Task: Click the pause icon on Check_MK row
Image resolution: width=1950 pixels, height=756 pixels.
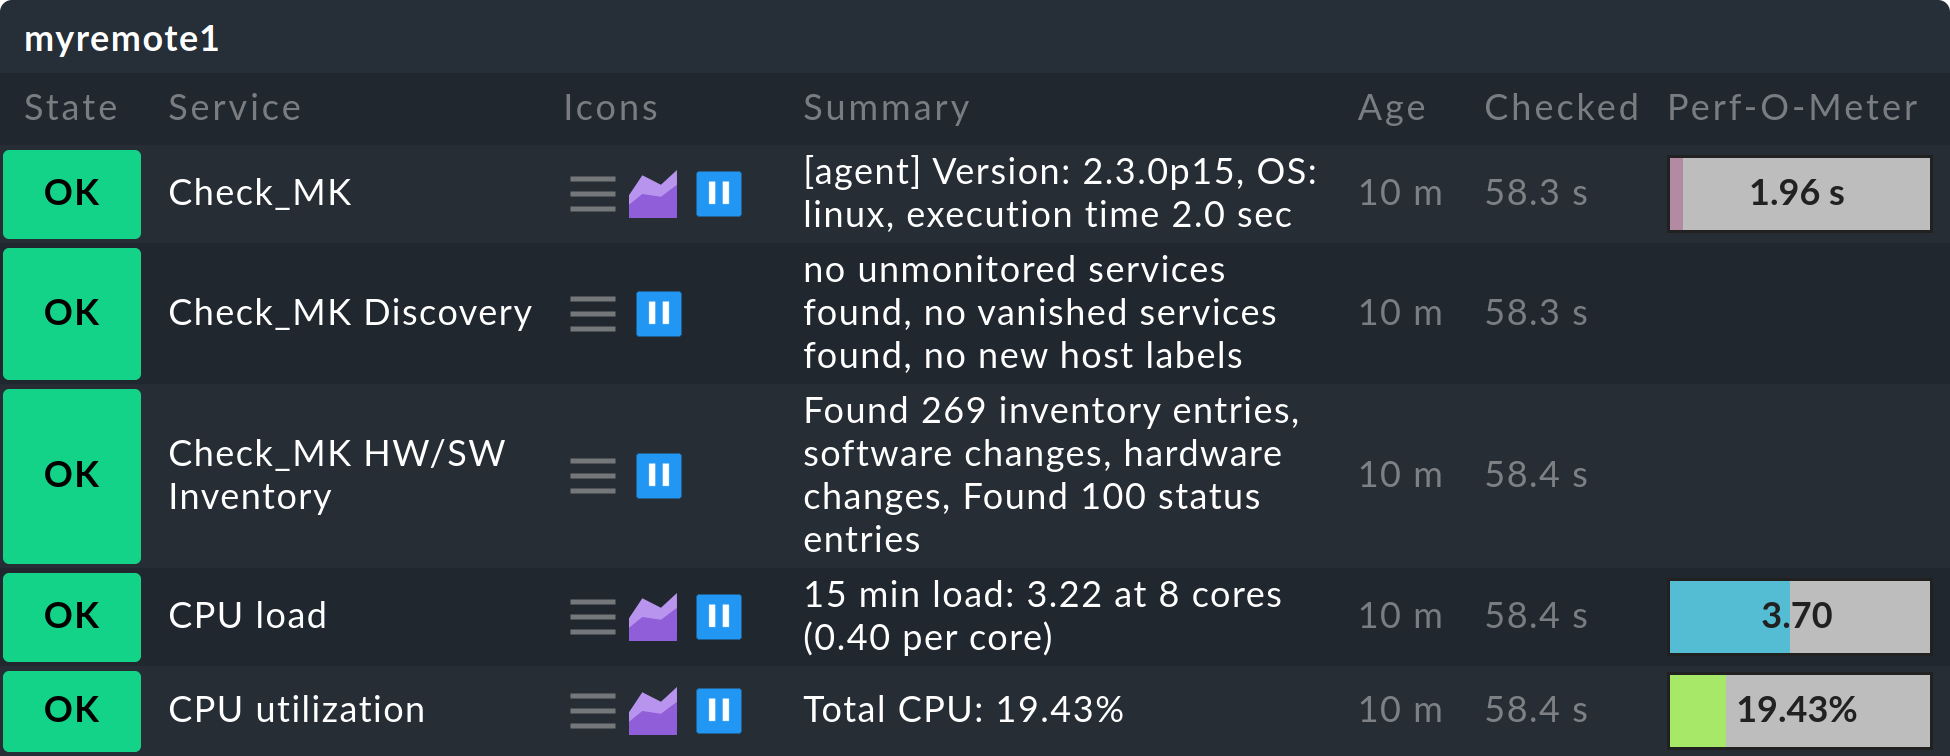Action: [719, 195]
